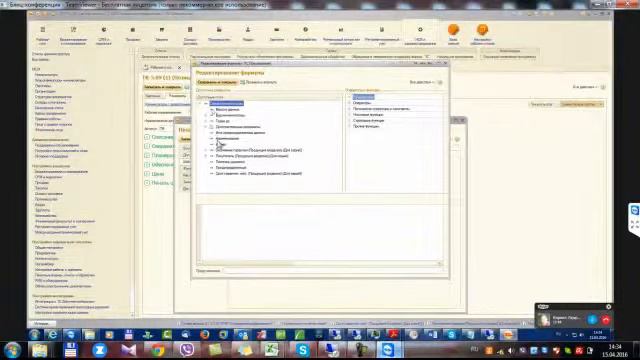
Task: Open Viber in outer Windows taskbar
Action: [187, 350]
